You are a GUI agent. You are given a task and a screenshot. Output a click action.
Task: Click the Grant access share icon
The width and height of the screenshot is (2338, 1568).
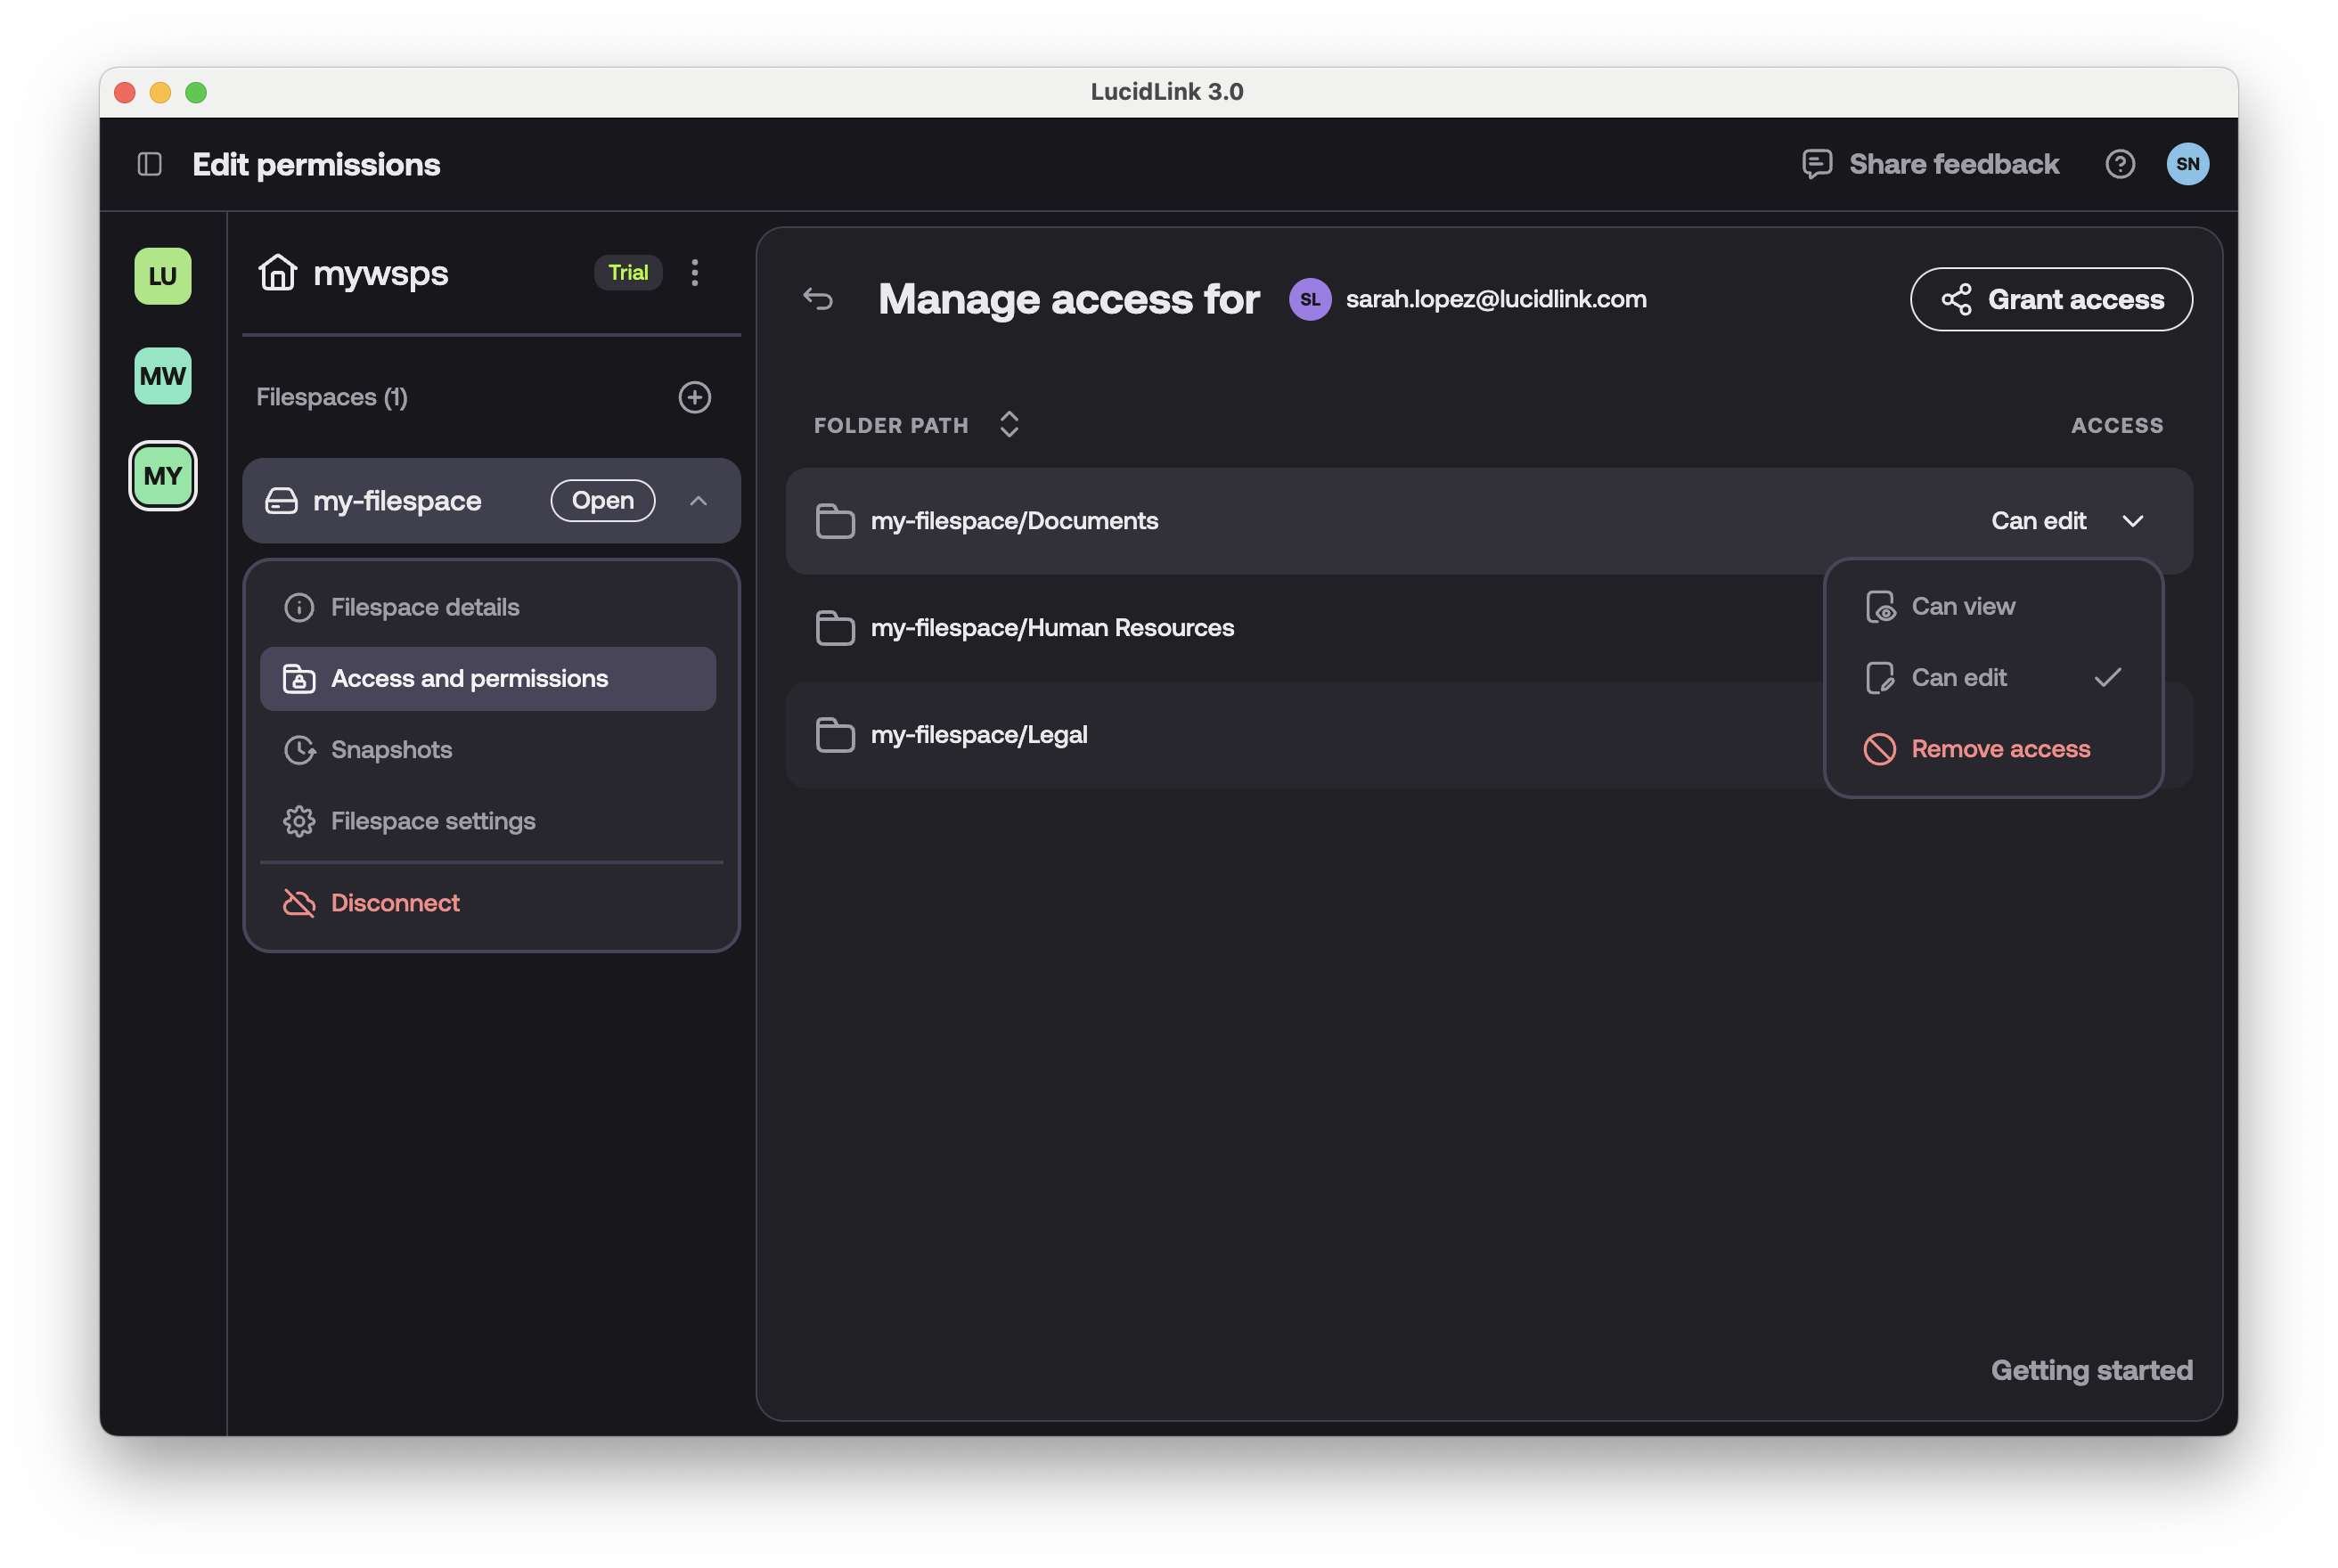[1956, 299]
